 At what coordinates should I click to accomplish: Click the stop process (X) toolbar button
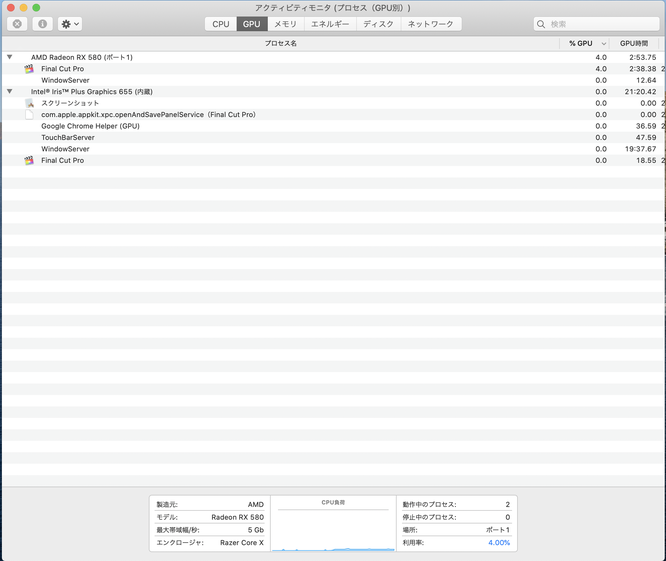[x=17, y=24]
